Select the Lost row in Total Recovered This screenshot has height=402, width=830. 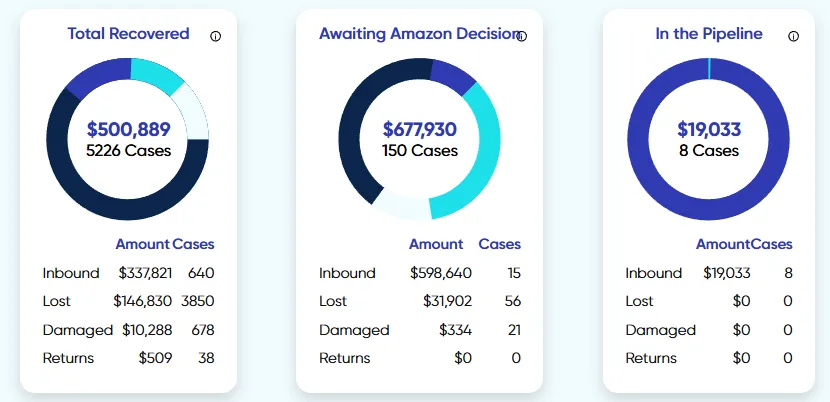pos(58,301)
